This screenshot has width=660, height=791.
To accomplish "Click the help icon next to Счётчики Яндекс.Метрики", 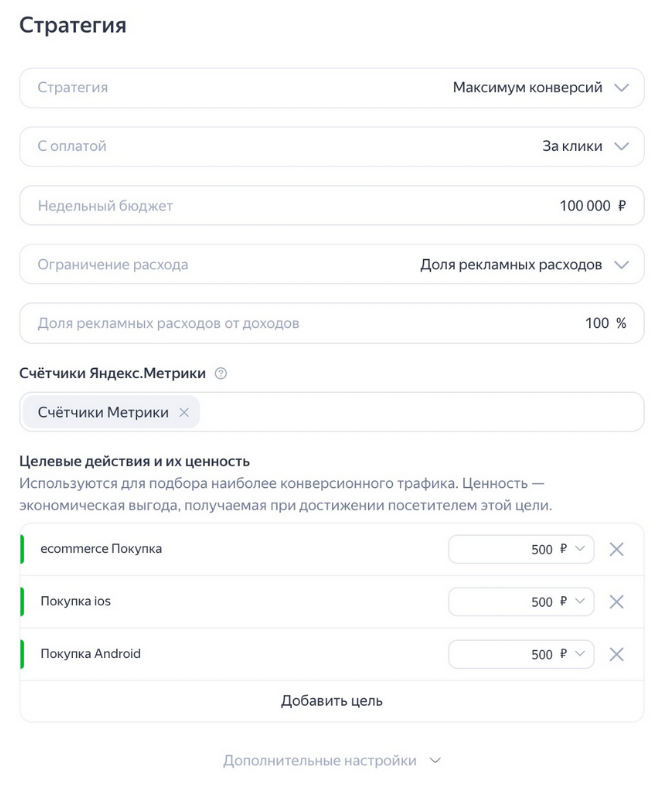I will tap(221, 374).
